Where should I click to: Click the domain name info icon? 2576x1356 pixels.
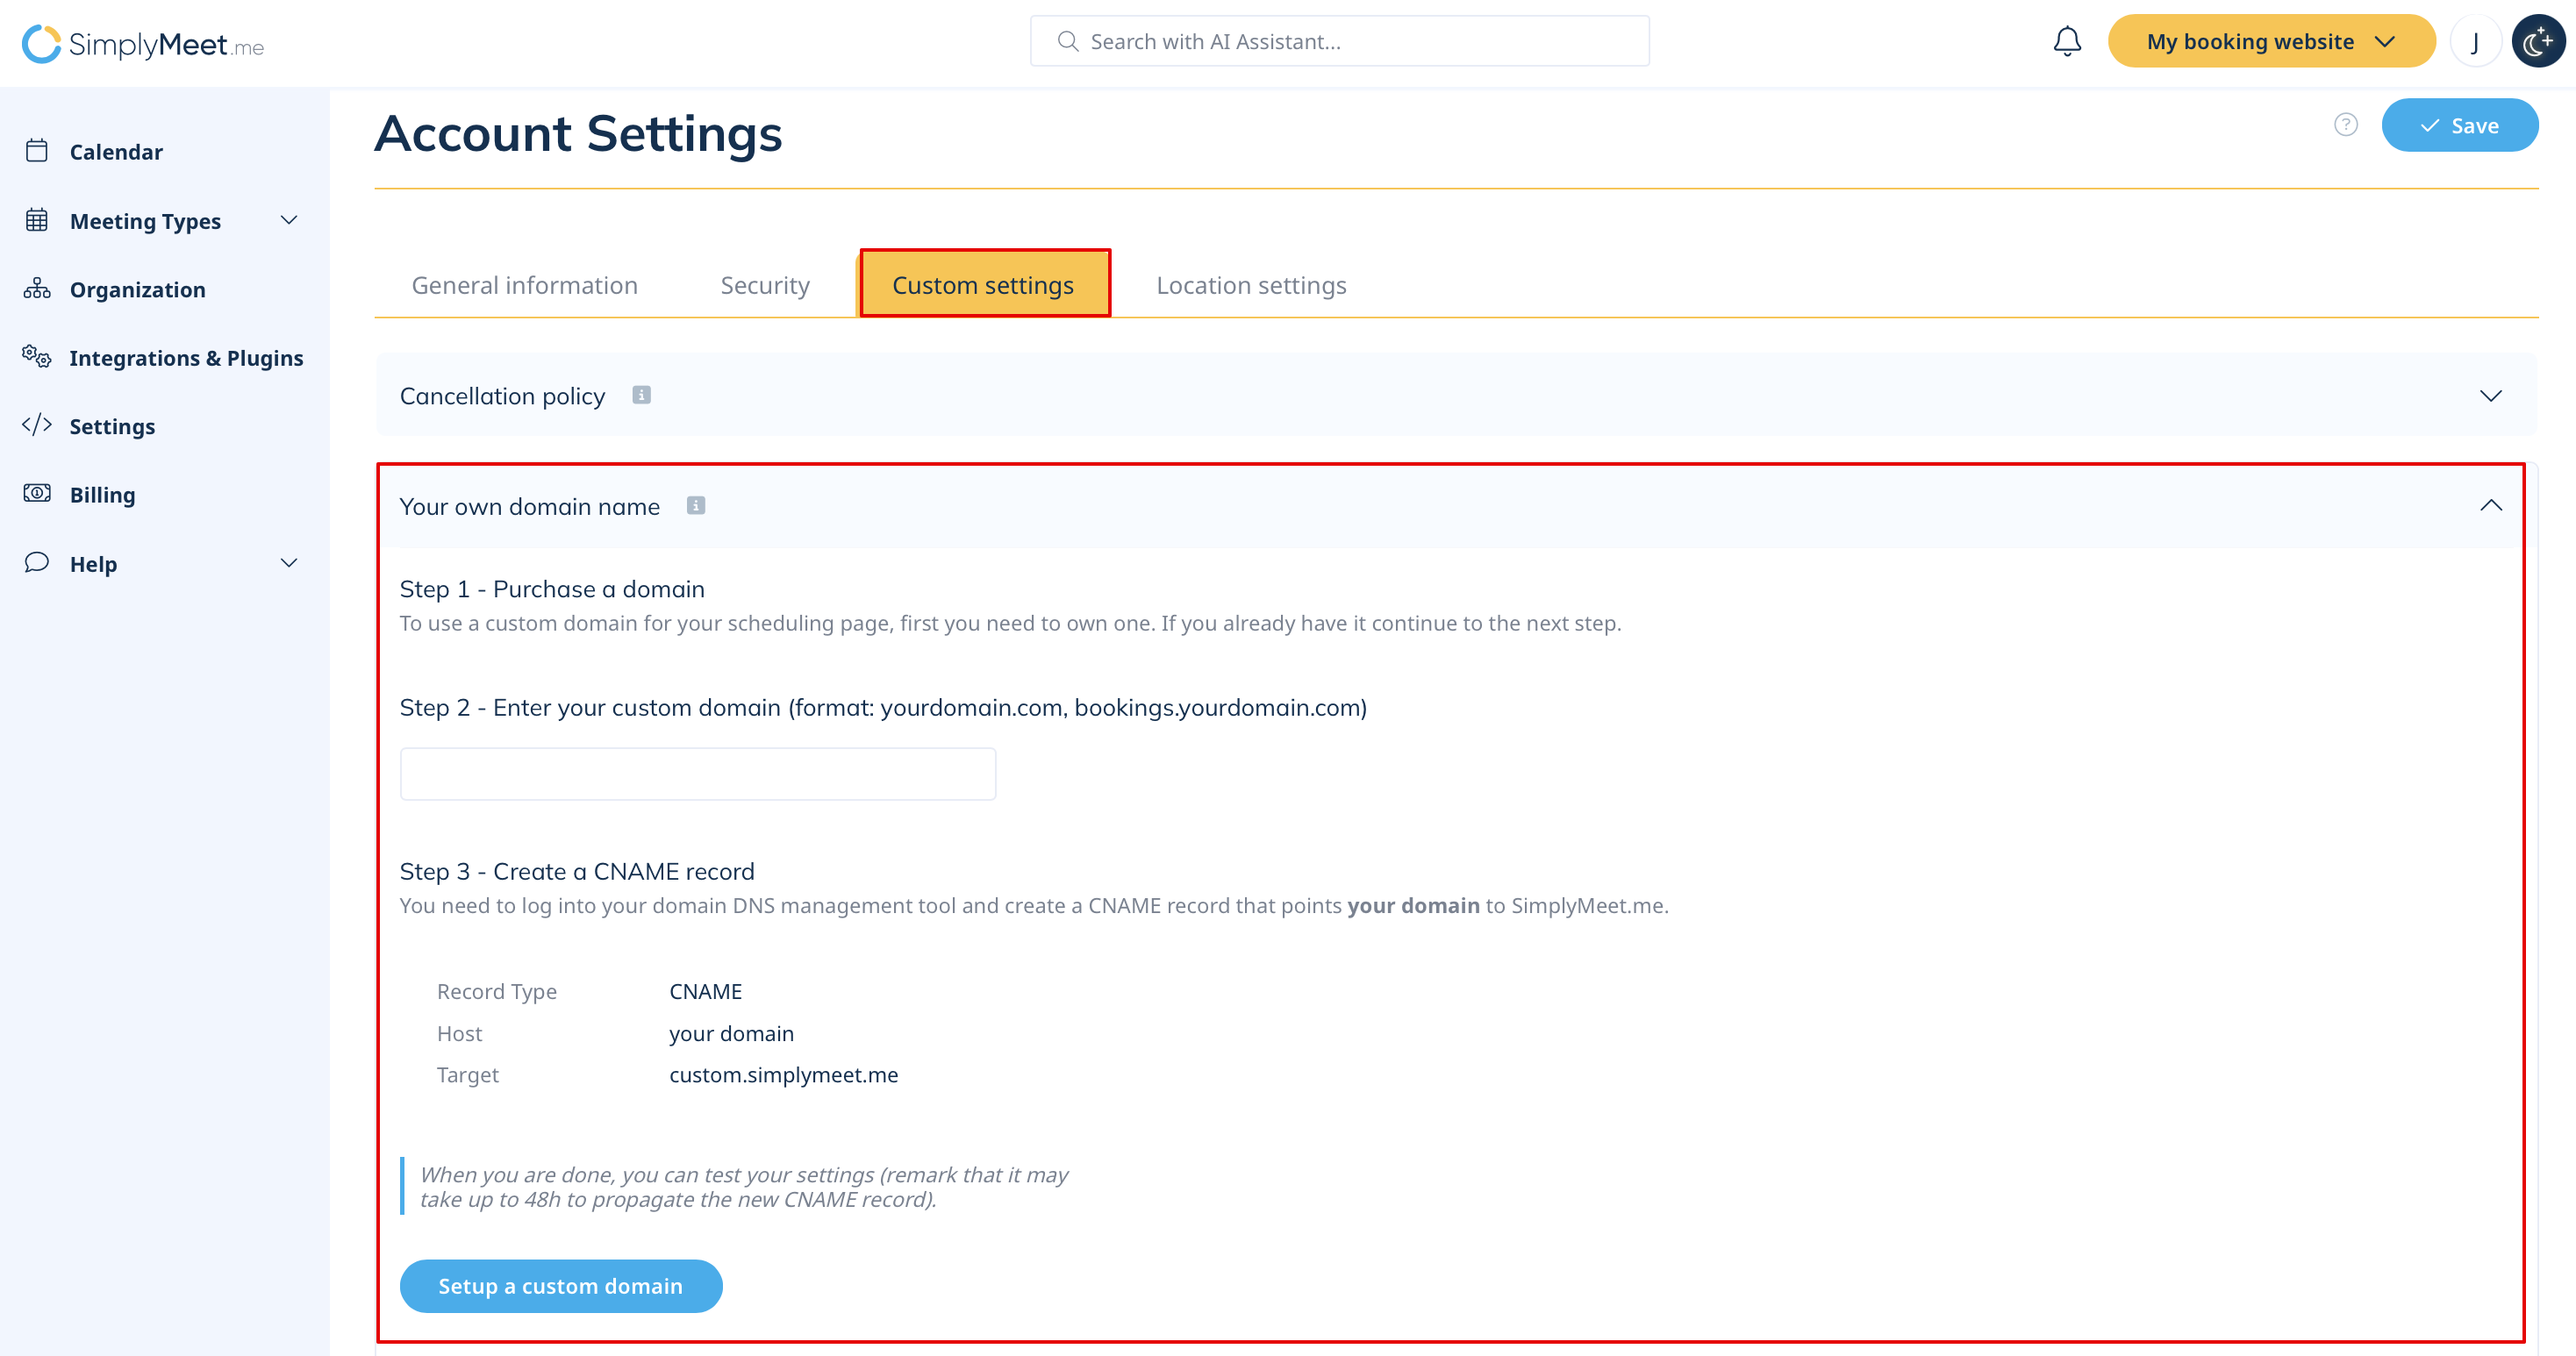[696, 506]
